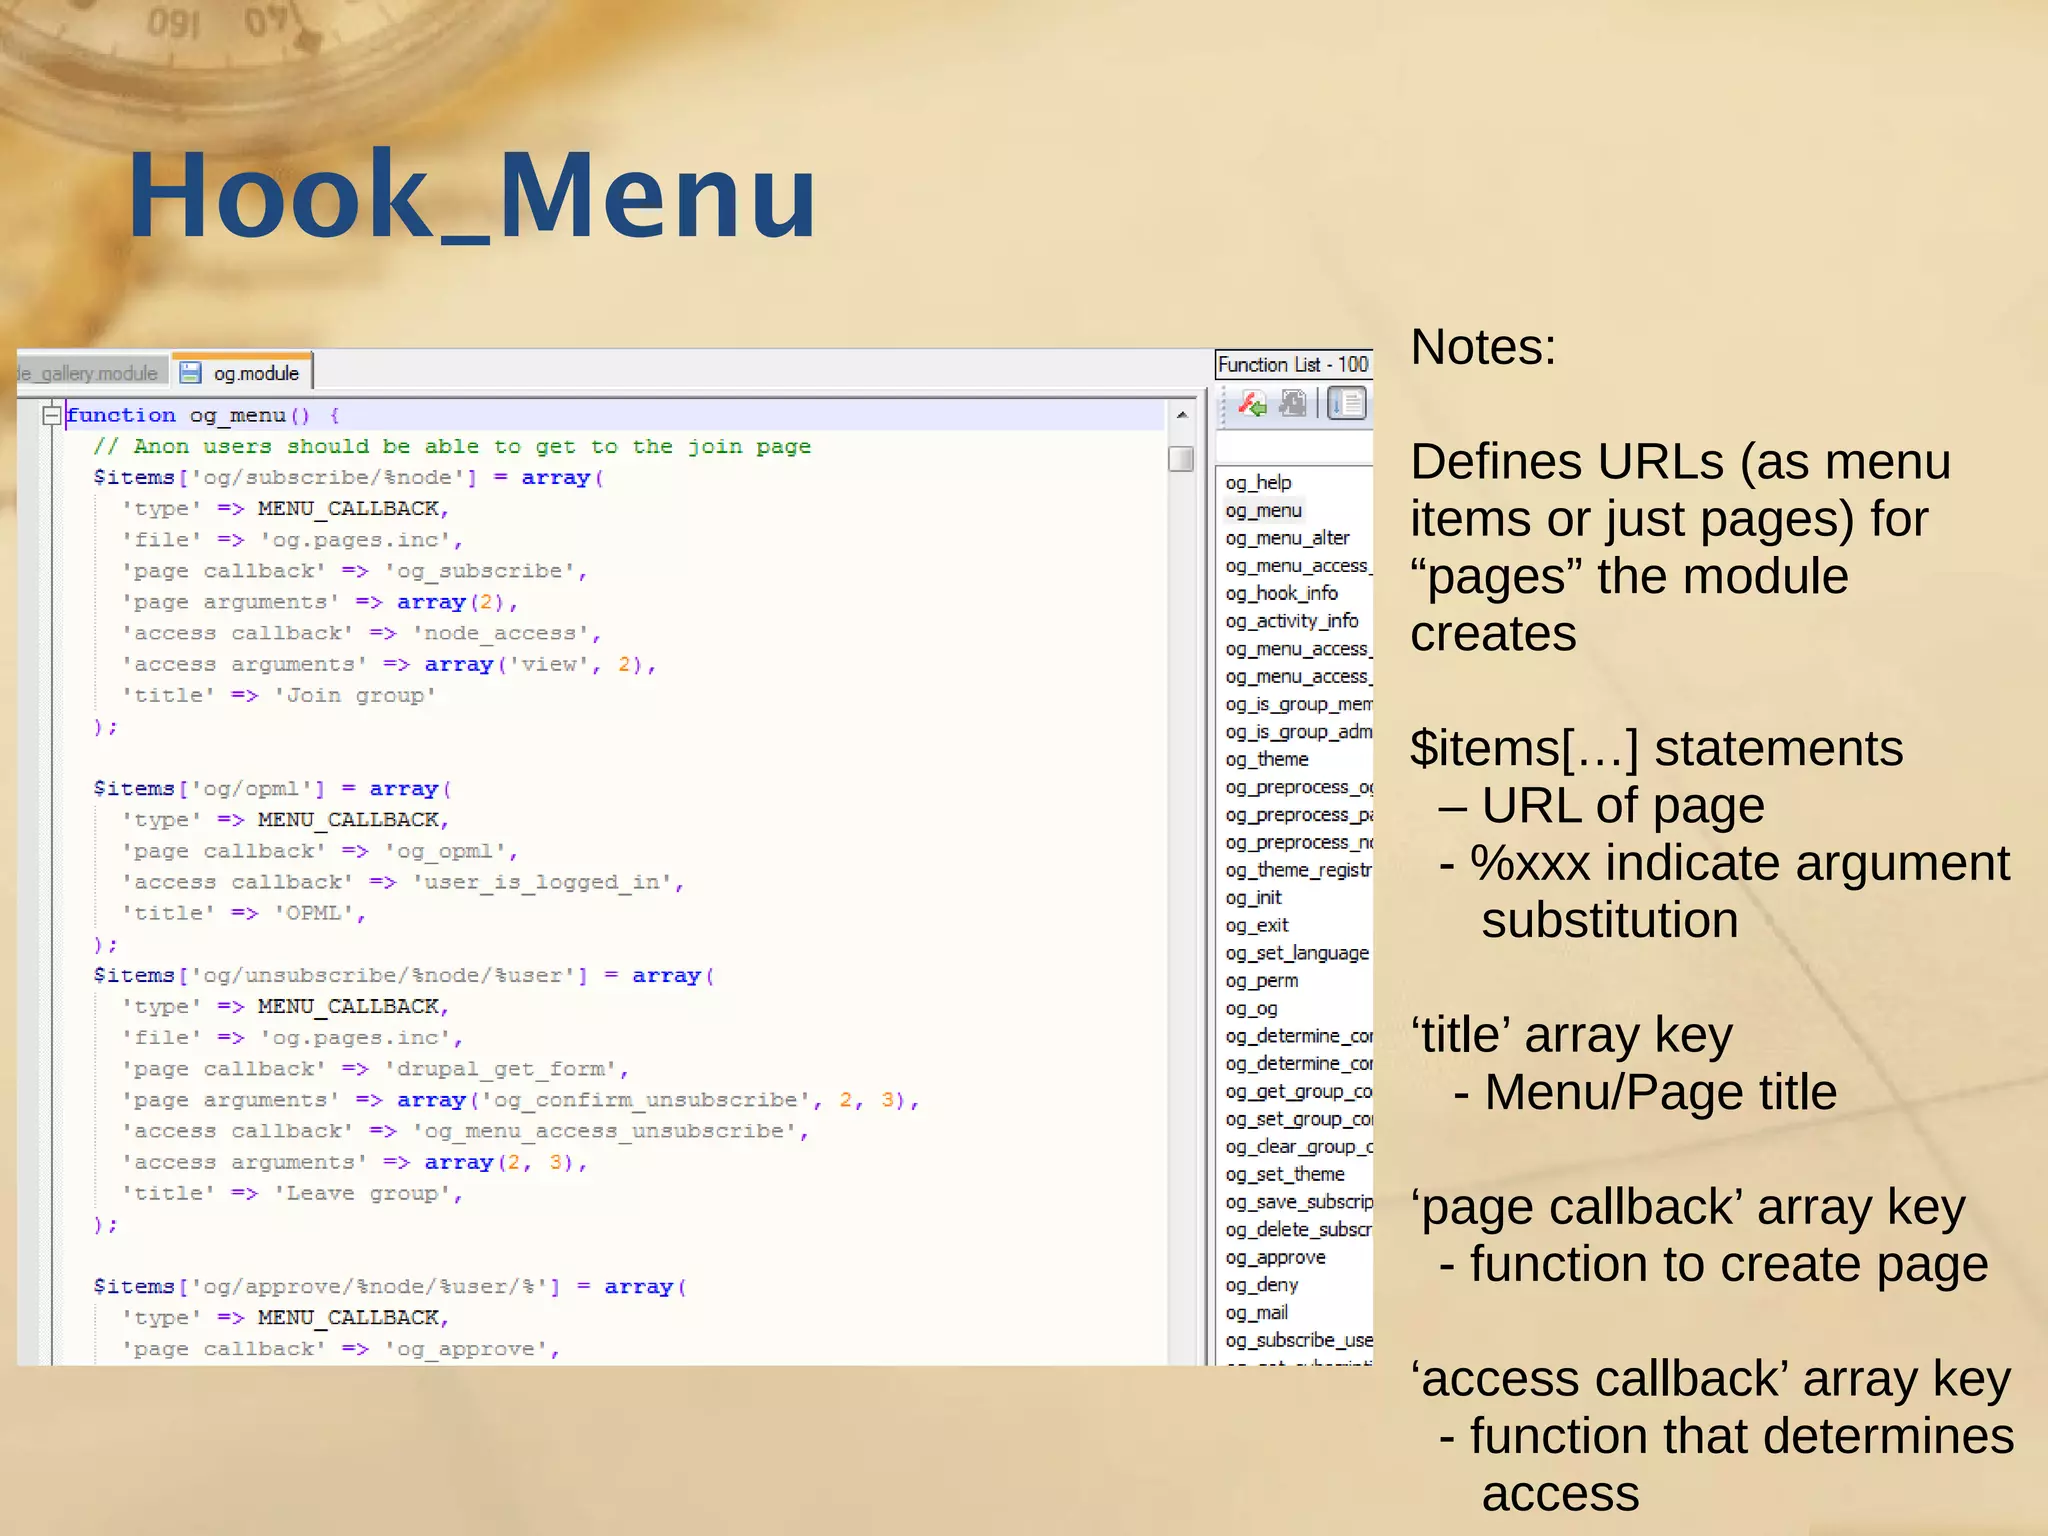Screen dimensions: 2048x1536
Task: Click the 'page callback' => 'drupal_get_form' line
Action: [x=375, y=1069]
